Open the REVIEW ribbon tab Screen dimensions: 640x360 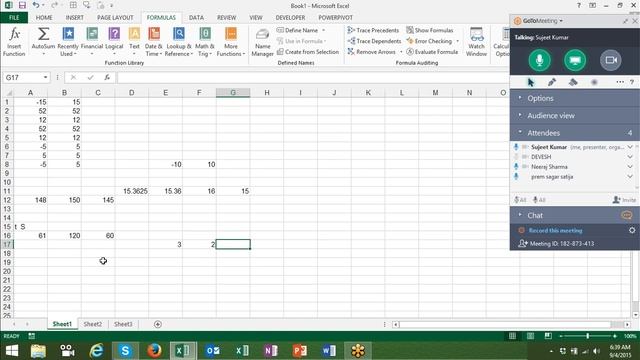pyautogui.click(x=227, y=18)
